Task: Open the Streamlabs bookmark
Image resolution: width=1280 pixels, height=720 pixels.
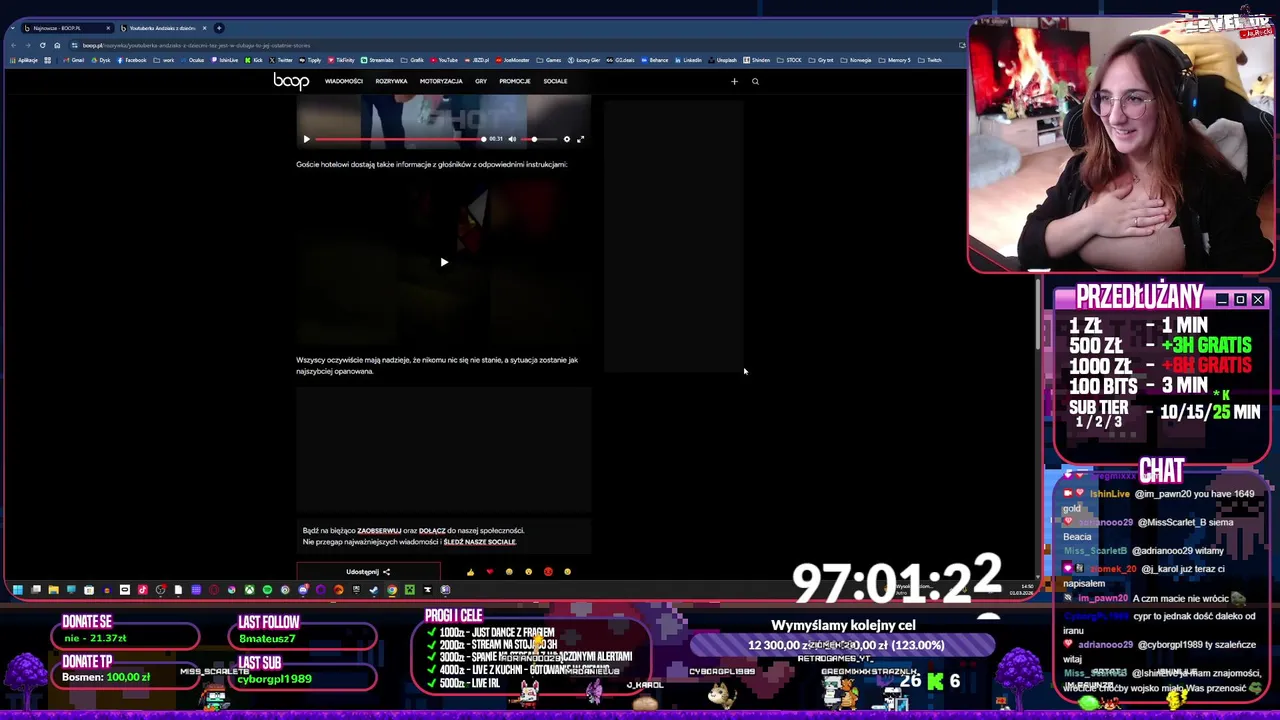Action: (378, 60)
